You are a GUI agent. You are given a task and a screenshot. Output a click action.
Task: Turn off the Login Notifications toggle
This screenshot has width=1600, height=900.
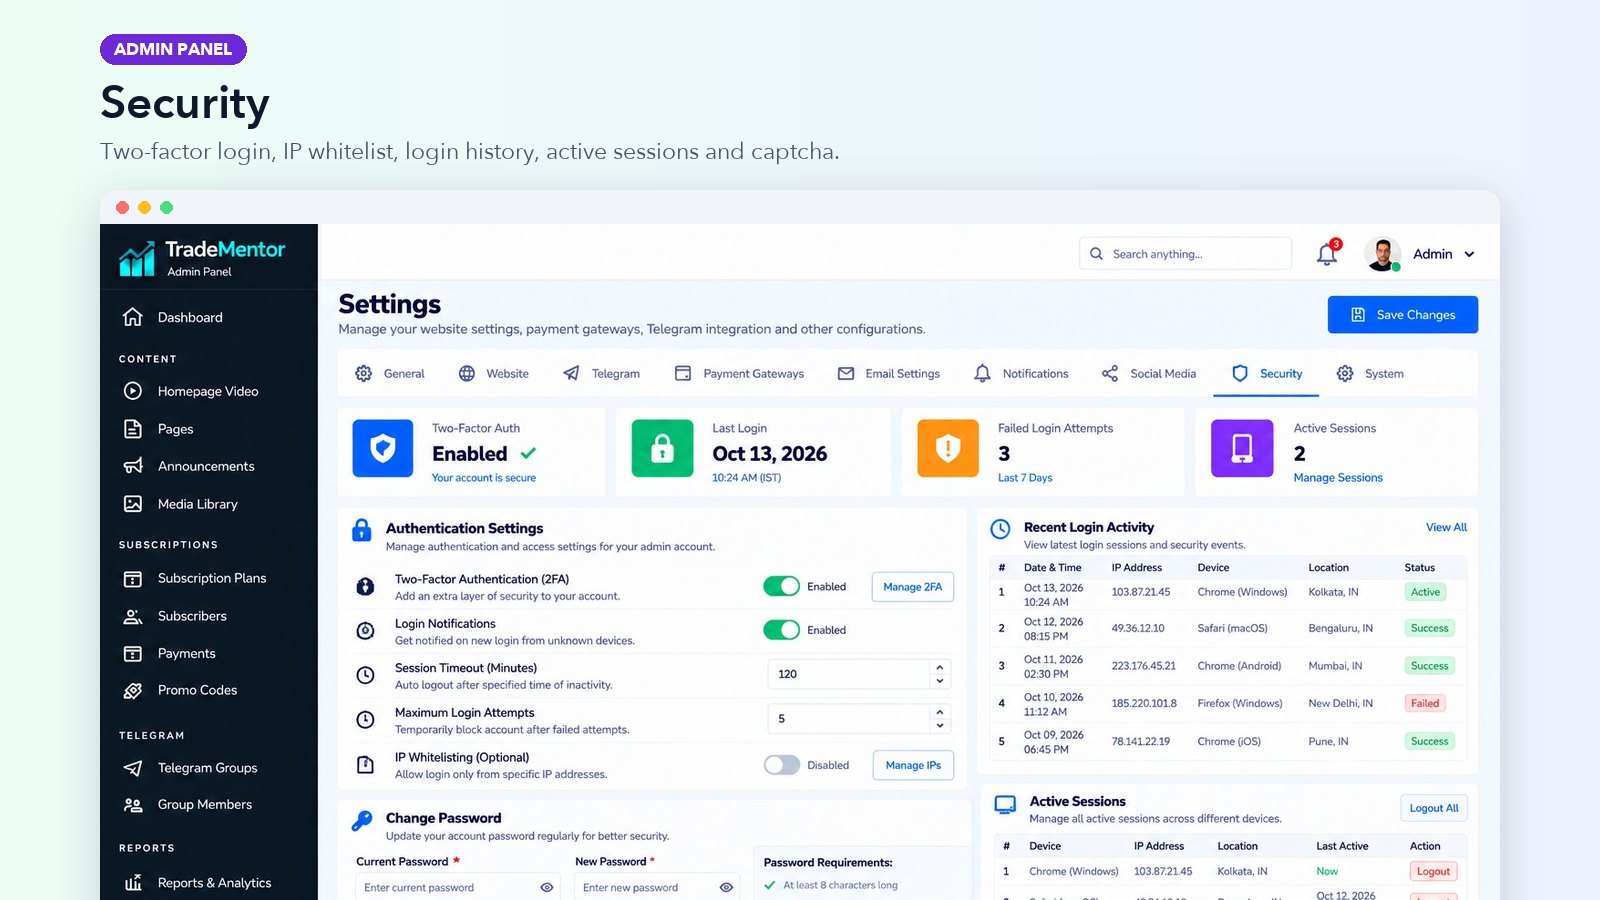pyautogui.click(x=782, y=630)
